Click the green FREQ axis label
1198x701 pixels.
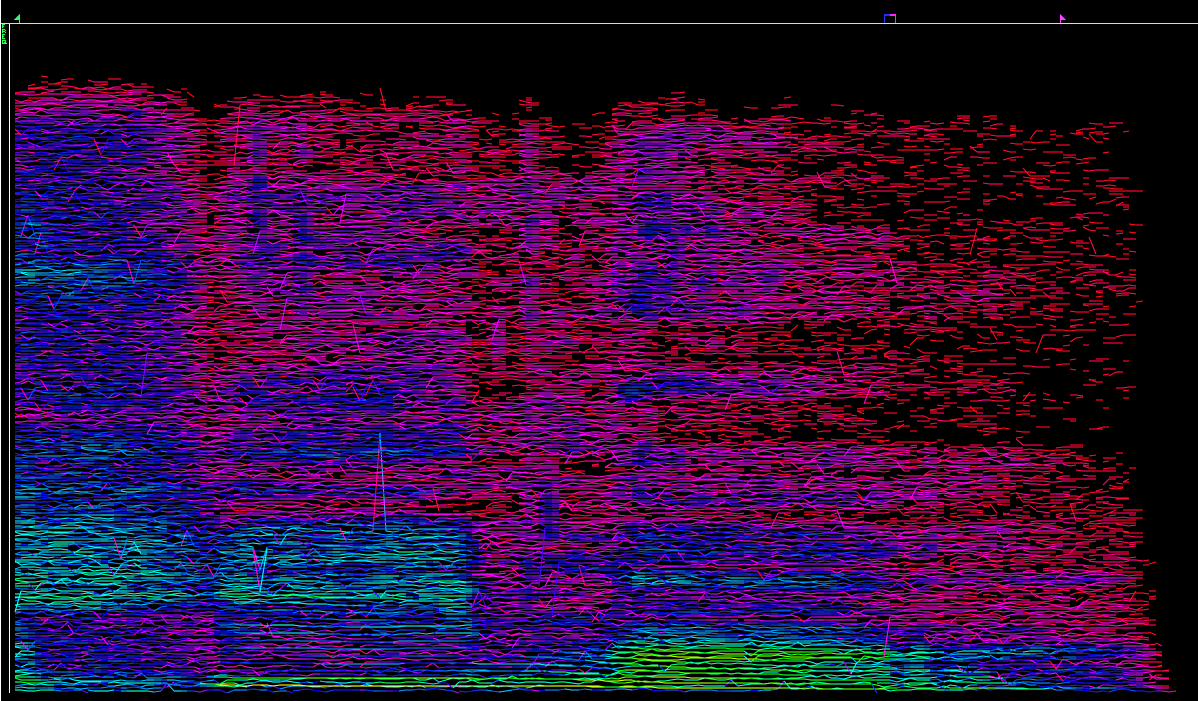point(4,35)
